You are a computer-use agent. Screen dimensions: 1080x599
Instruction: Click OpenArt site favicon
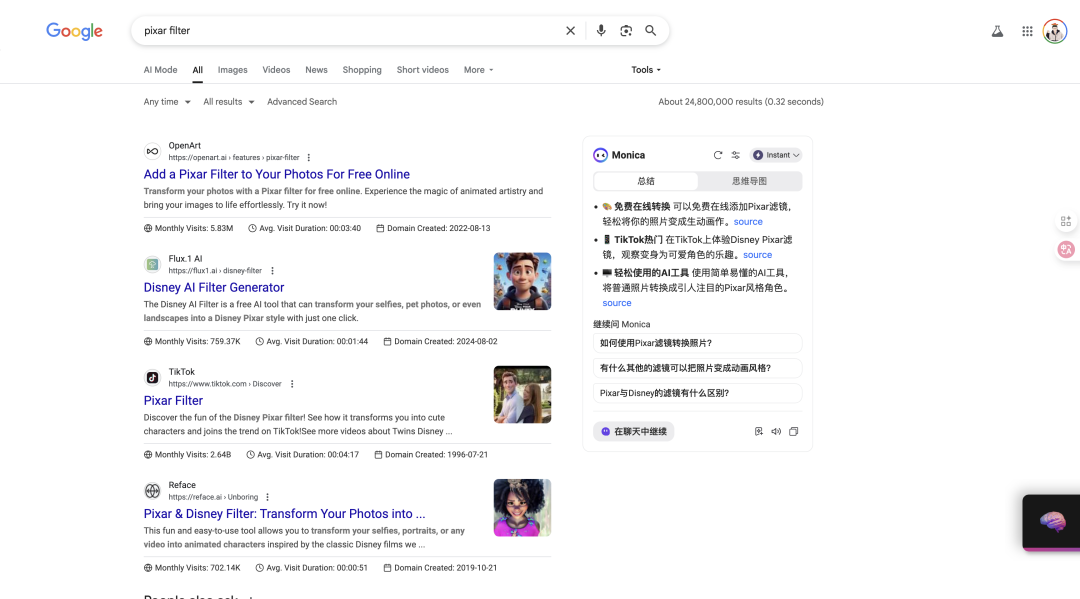click(x=152, y=151)
